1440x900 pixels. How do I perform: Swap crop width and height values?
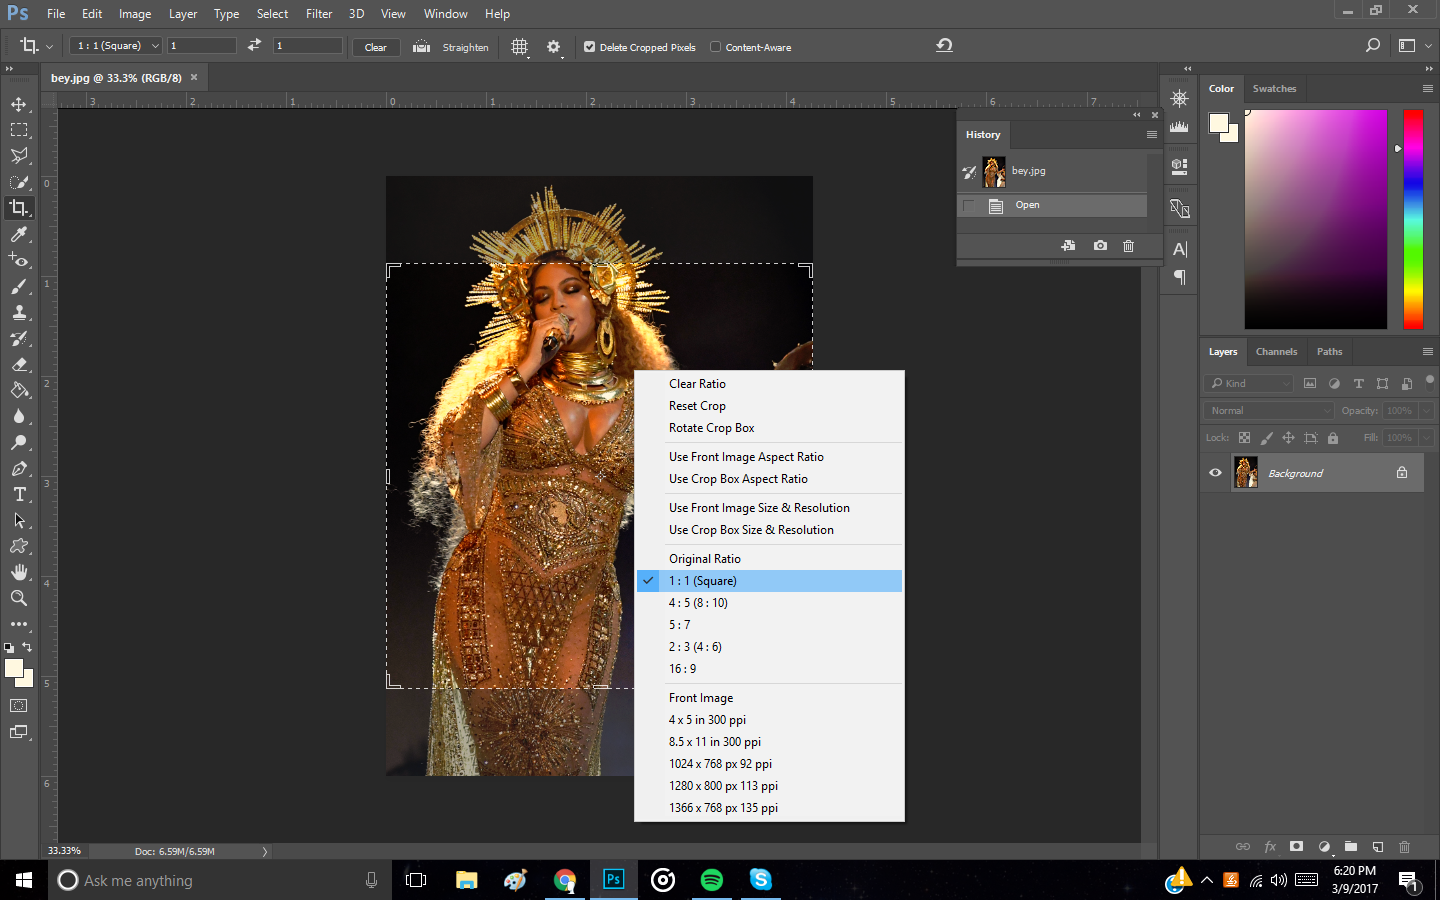pos(254,45)
